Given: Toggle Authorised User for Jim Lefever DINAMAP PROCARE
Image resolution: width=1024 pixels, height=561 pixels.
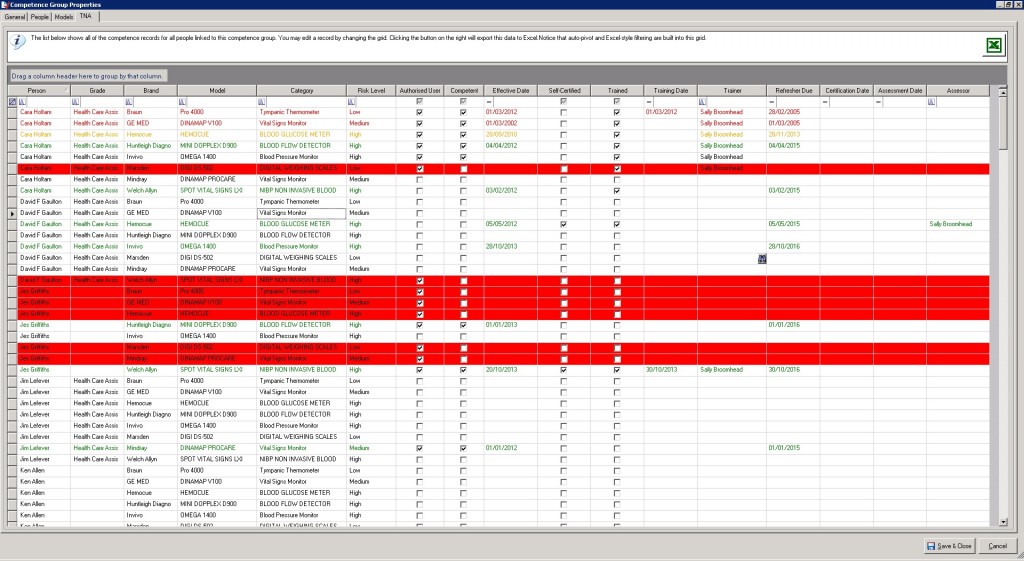Looking at the screenshot, I should tap(420, 448).
